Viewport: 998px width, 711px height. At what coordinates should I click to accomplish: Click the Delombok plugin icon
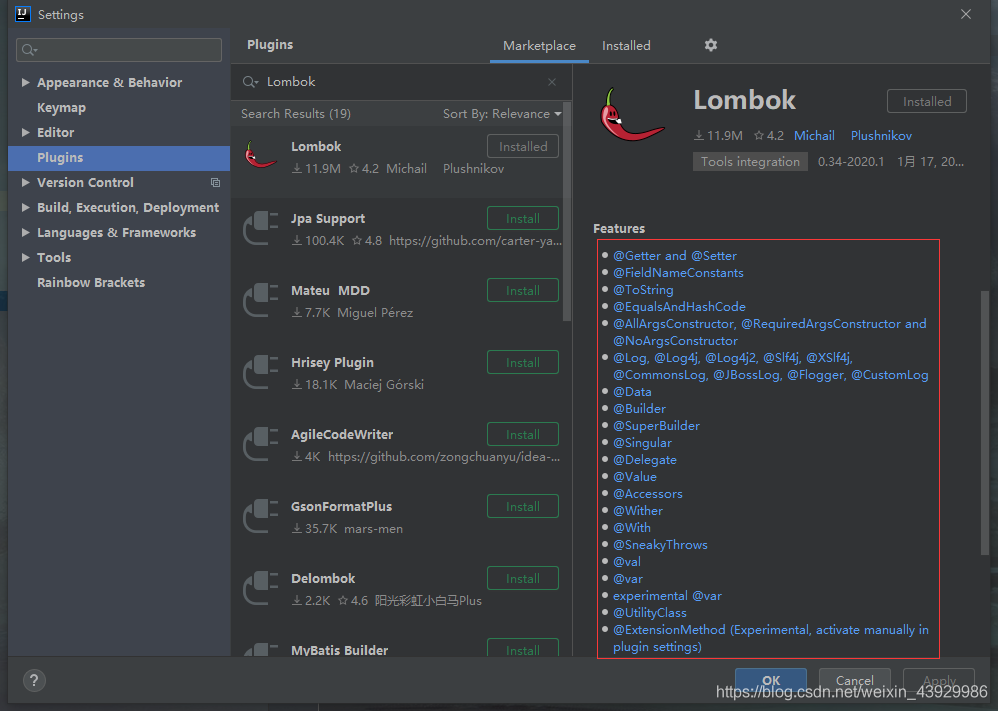click(x=261, y=588)
